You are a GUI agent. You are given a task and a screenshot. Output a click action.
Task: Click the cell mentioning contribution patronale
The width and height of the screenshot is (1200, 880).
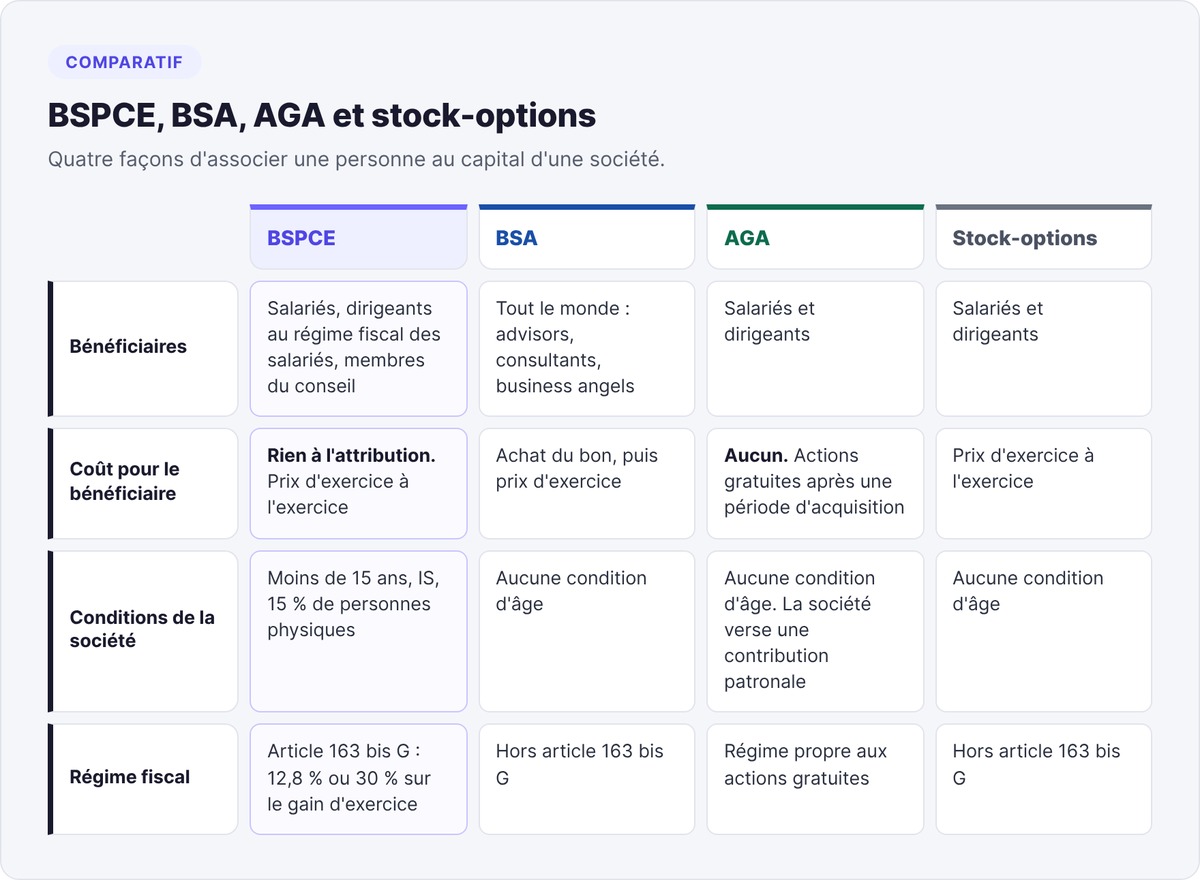point(815,631)
